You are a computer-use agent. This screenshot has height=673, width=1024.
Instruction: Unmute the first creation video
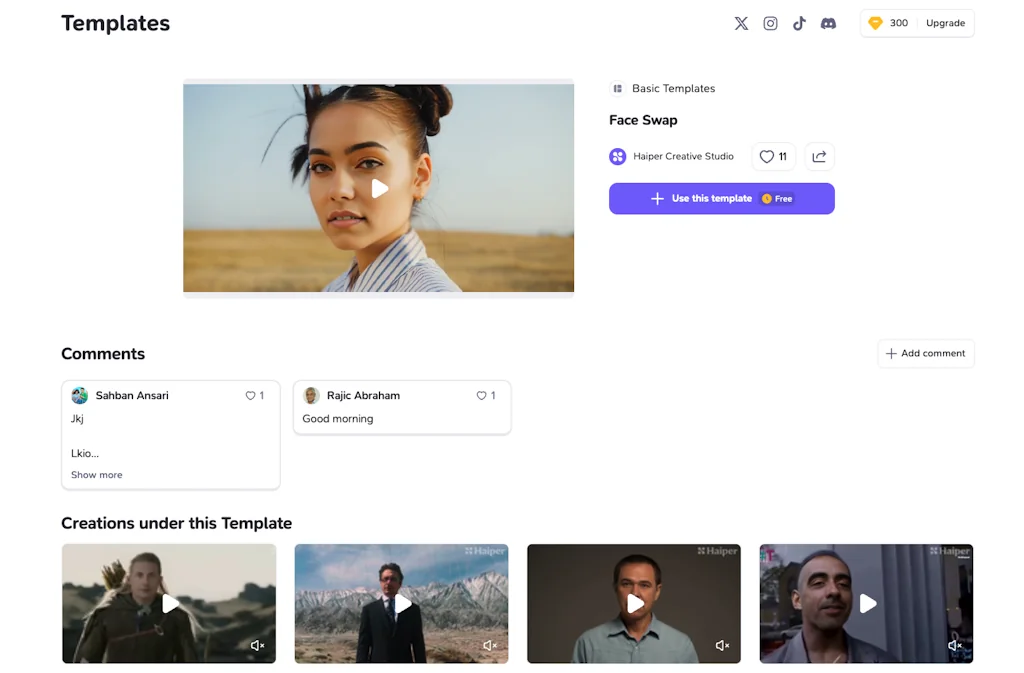point(257,646)
